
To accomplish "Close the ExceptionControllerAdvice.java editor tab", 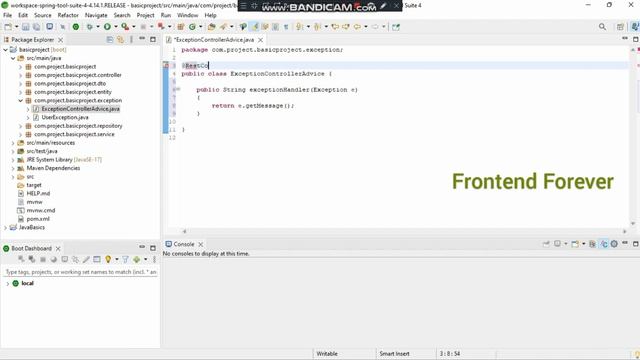I will point(260,40).
